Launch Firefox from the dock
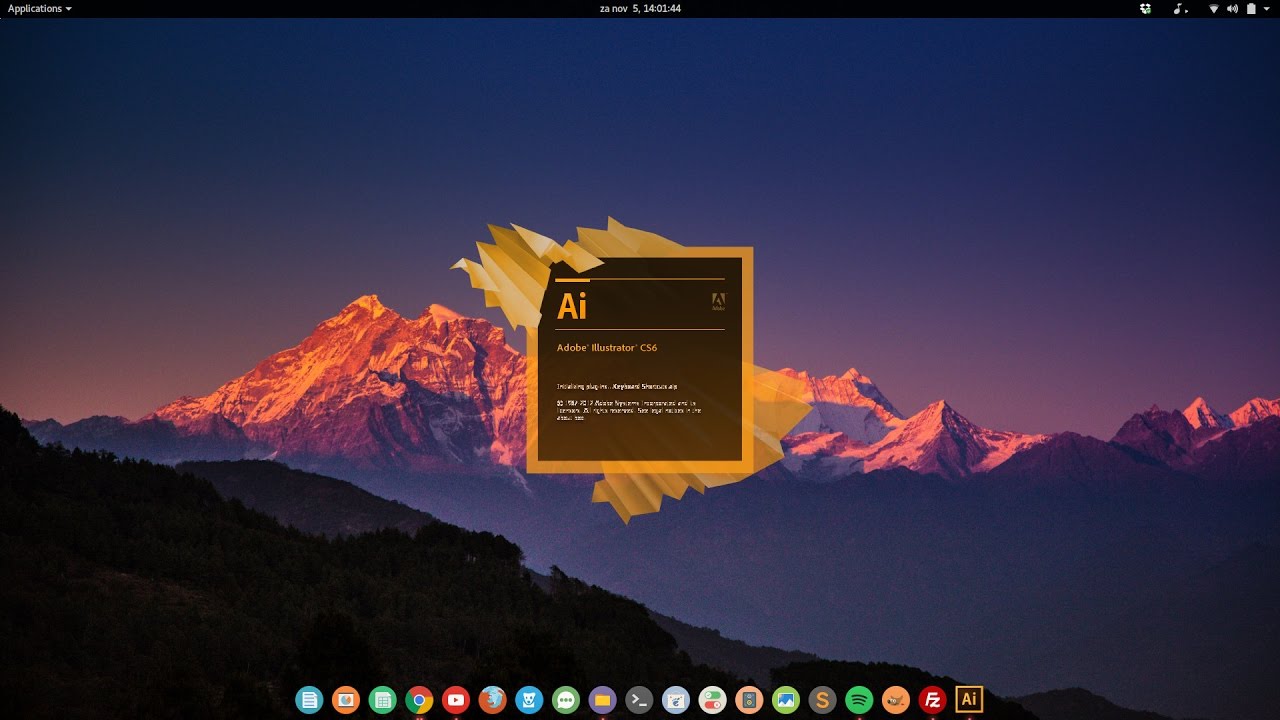 pos(492,700)
